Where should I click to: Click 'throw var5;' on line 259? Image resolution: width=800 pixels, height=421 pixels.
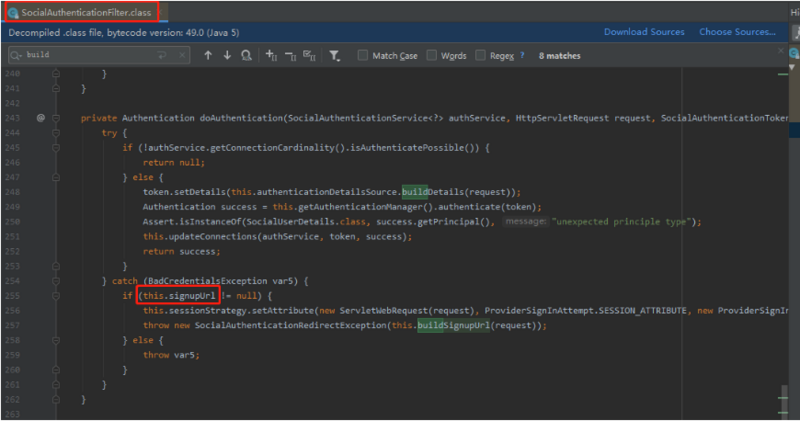pos(171,355)
